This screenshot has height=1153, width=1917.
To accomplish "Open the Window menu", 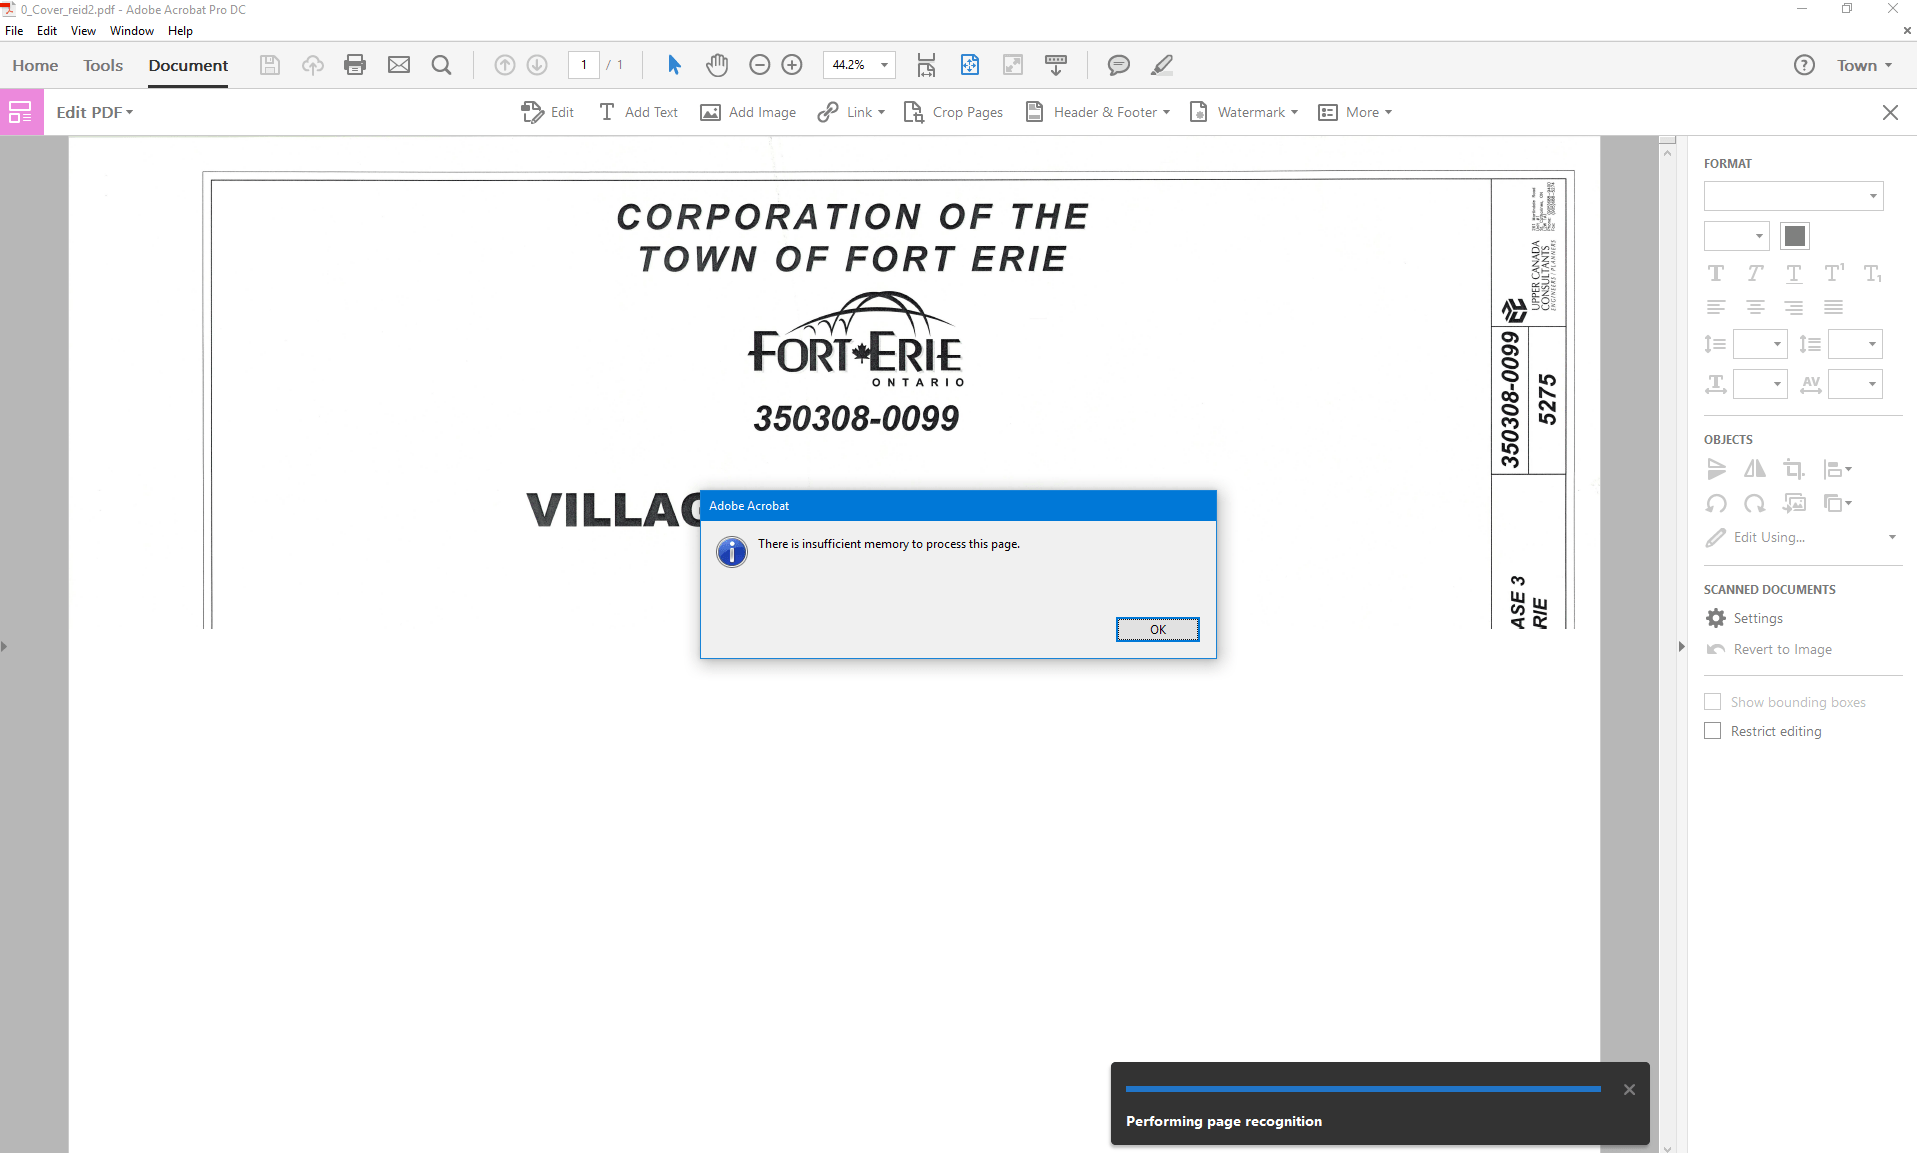I will click(x=131, y=30).
